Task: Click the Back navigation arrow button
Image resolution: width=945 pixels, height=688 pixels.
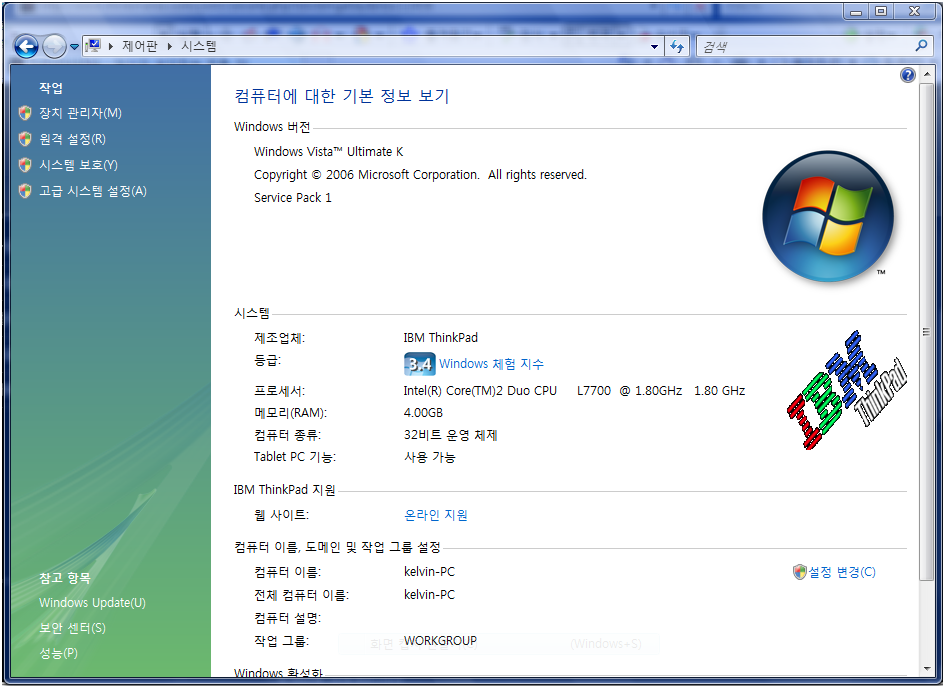Action: click(x=26, y=46)
